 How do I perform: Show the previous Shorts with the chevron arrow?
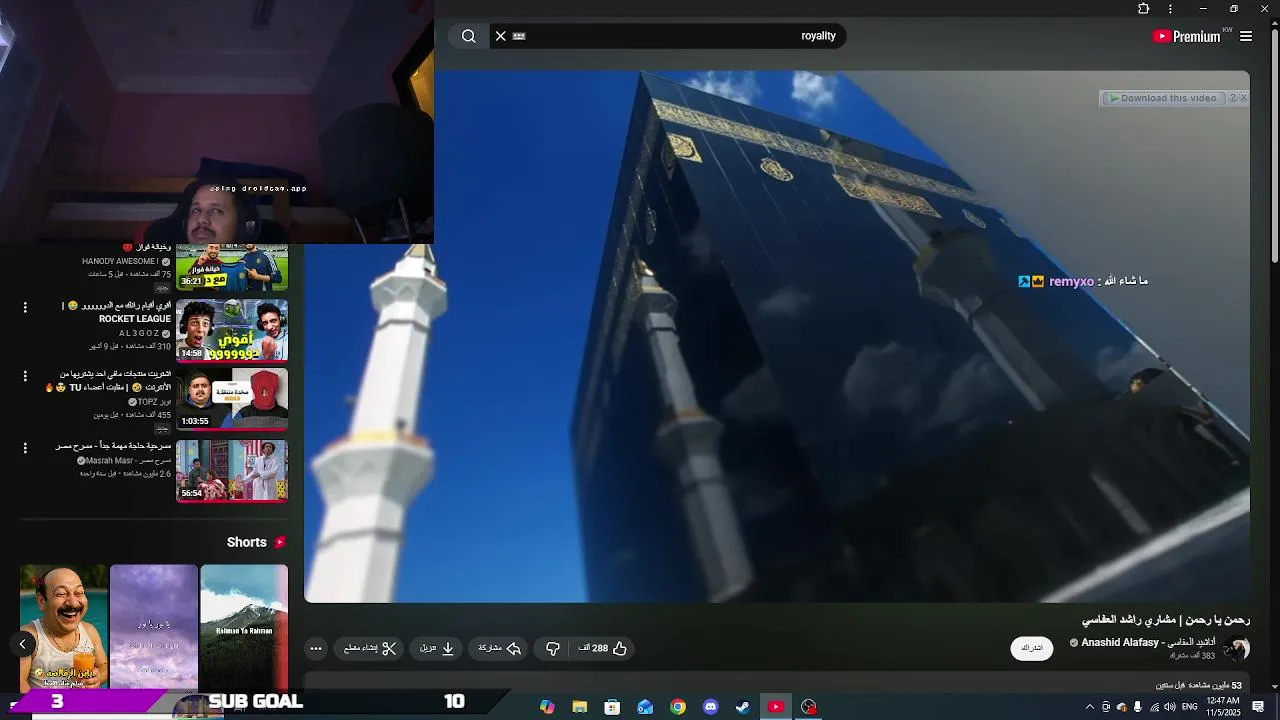click(22, 645)
